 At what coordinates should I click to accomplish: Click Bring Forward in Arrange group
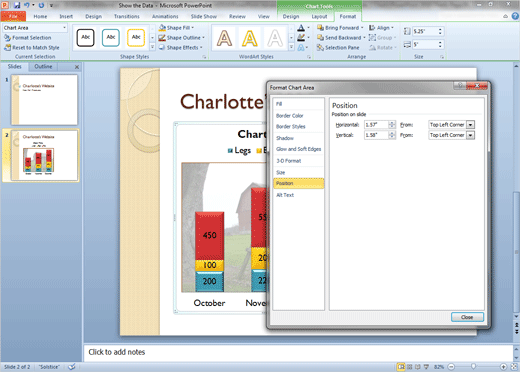pos(340,28)
